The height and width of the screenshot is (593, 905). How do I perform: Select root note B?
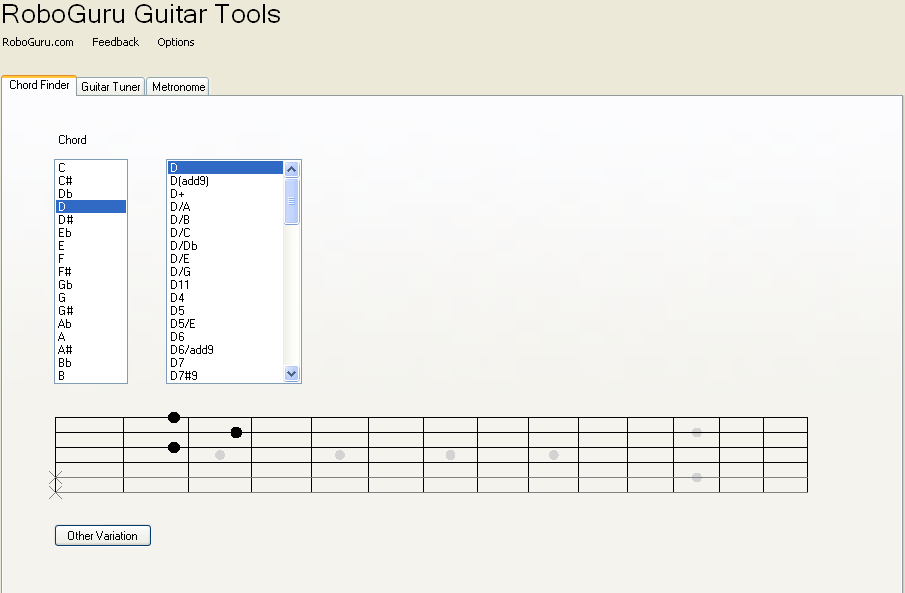point(91,375)
